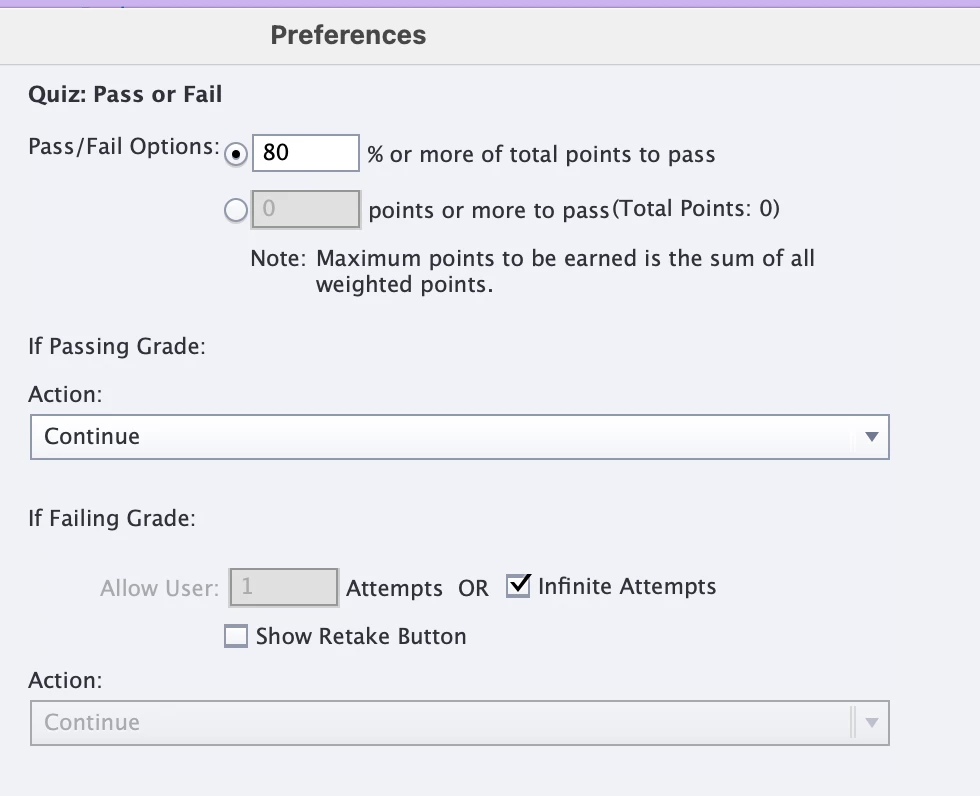This screenshot has width=980, height=796.
Task: Open the If Failing Grade Action dropdown
Action: coord(460,723)
